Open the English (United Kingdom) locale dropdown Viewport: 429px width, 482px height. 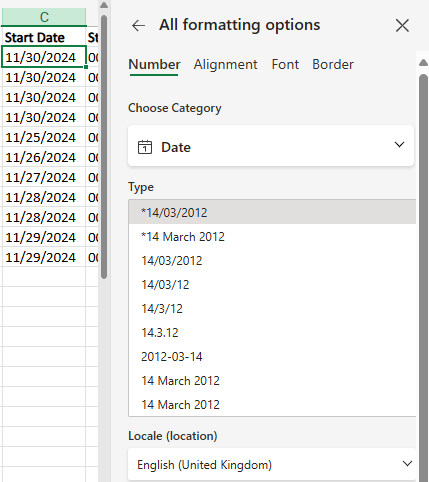click(272, 464)
